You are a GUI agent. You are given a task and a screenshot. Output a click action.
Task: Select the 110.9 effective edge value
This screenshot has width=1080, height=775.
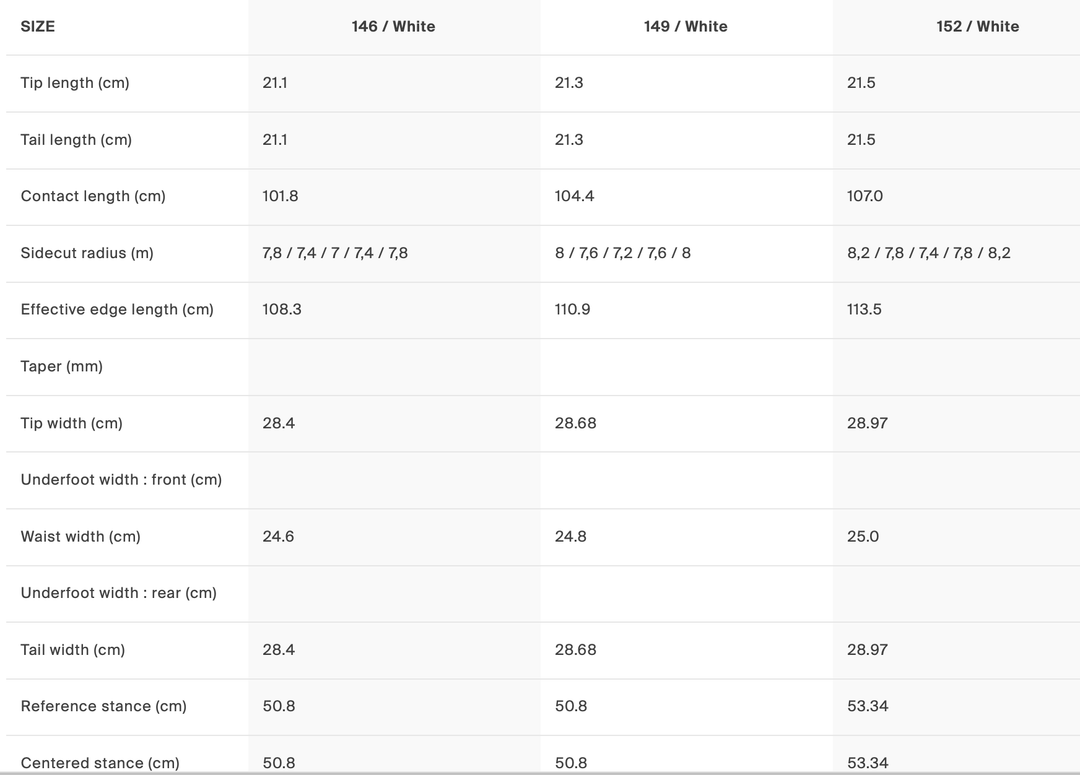(572, 310)
